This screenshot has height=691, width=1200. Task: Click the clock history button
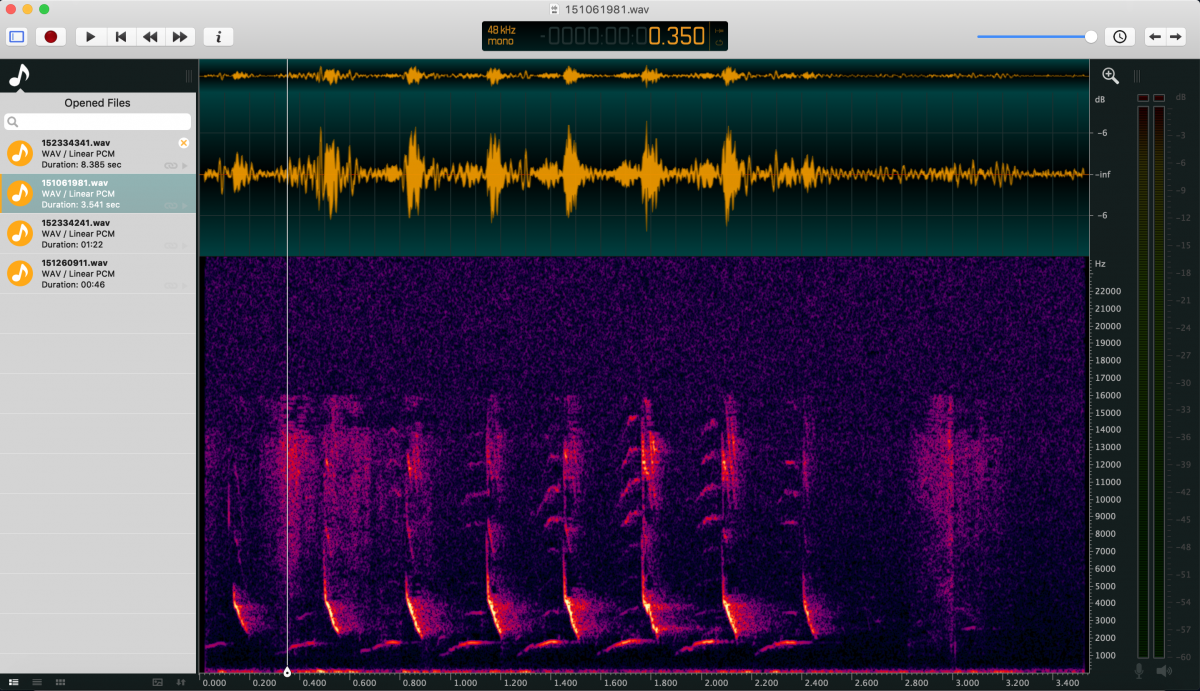point(1119,37)
